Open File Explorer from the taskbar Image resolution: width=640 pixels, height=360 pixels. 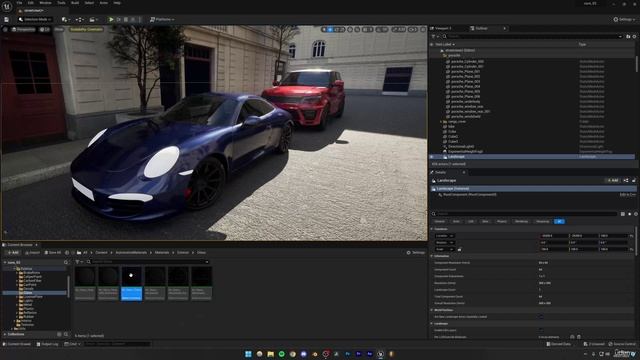[x=271, y=354]
